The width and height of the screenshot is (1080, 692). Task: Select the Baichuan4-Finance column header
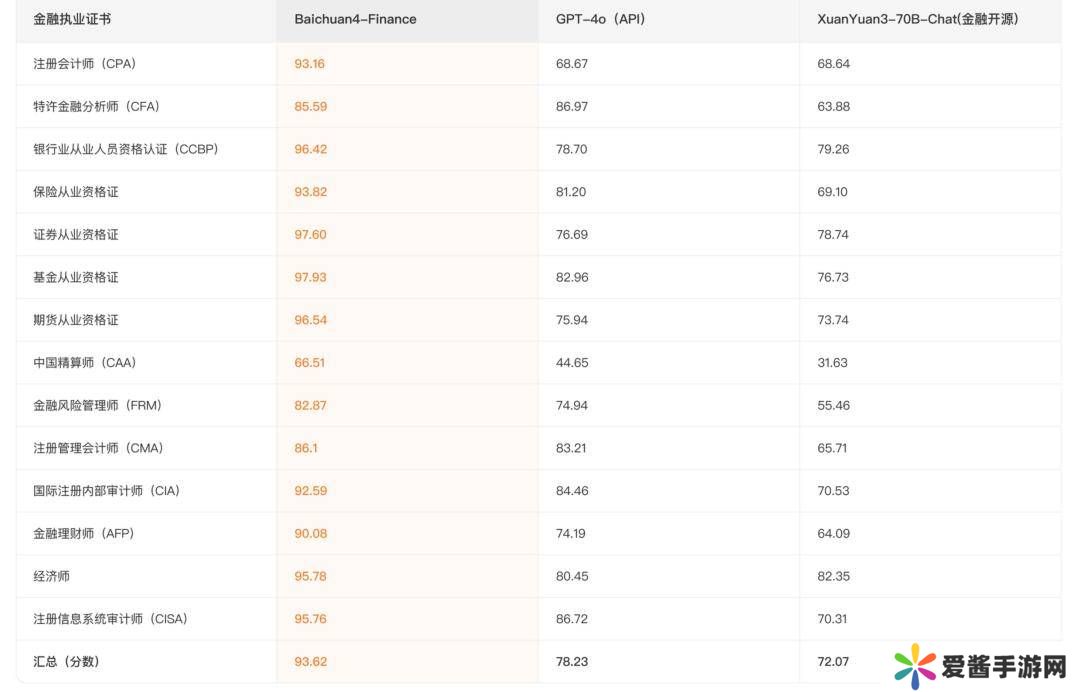coord(355,19)
